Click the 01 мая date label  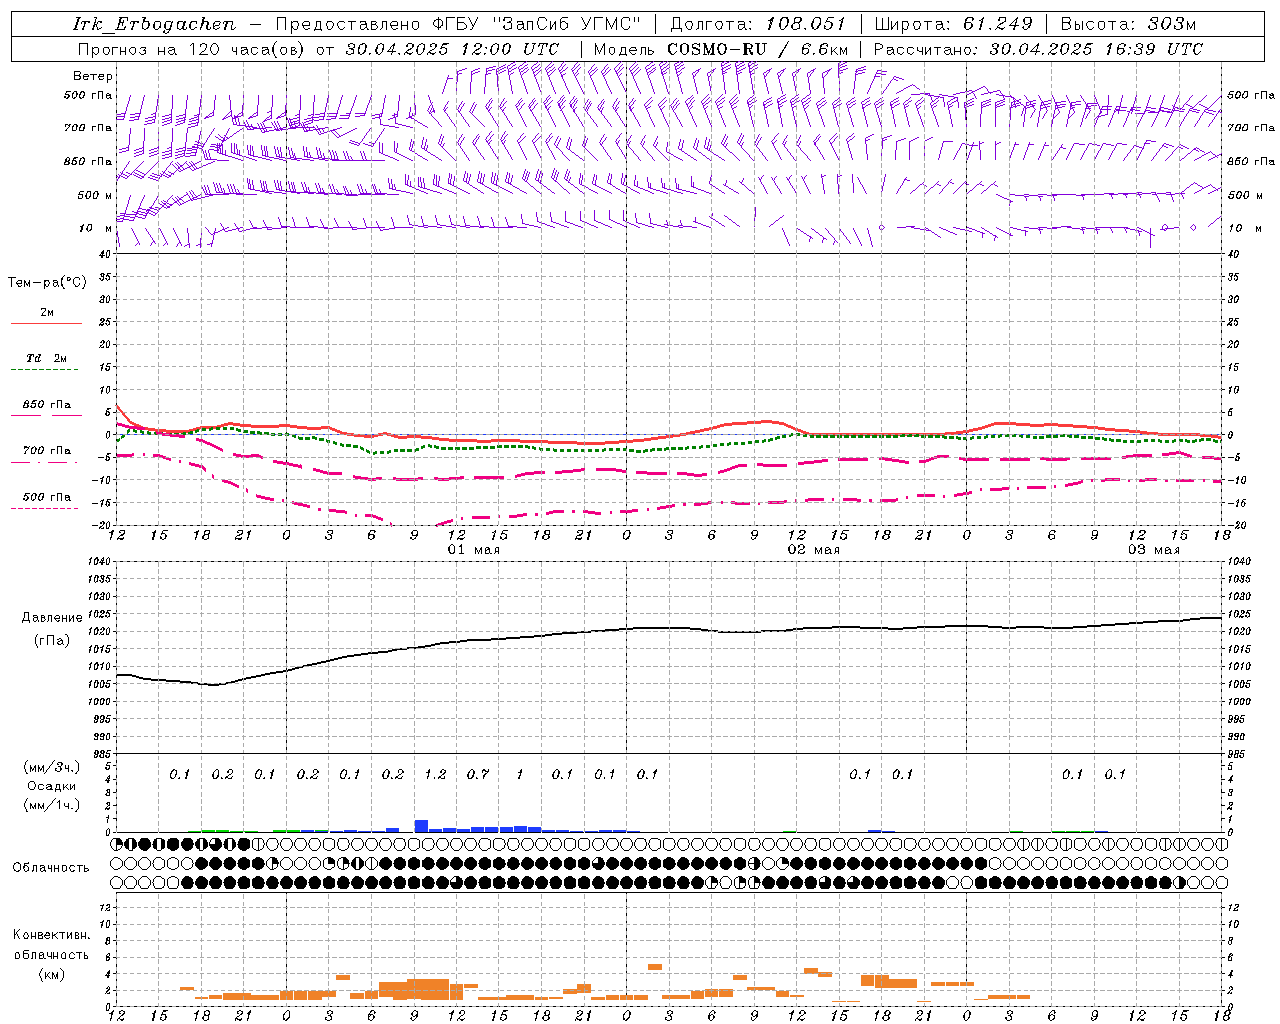[x=474, y=550]
